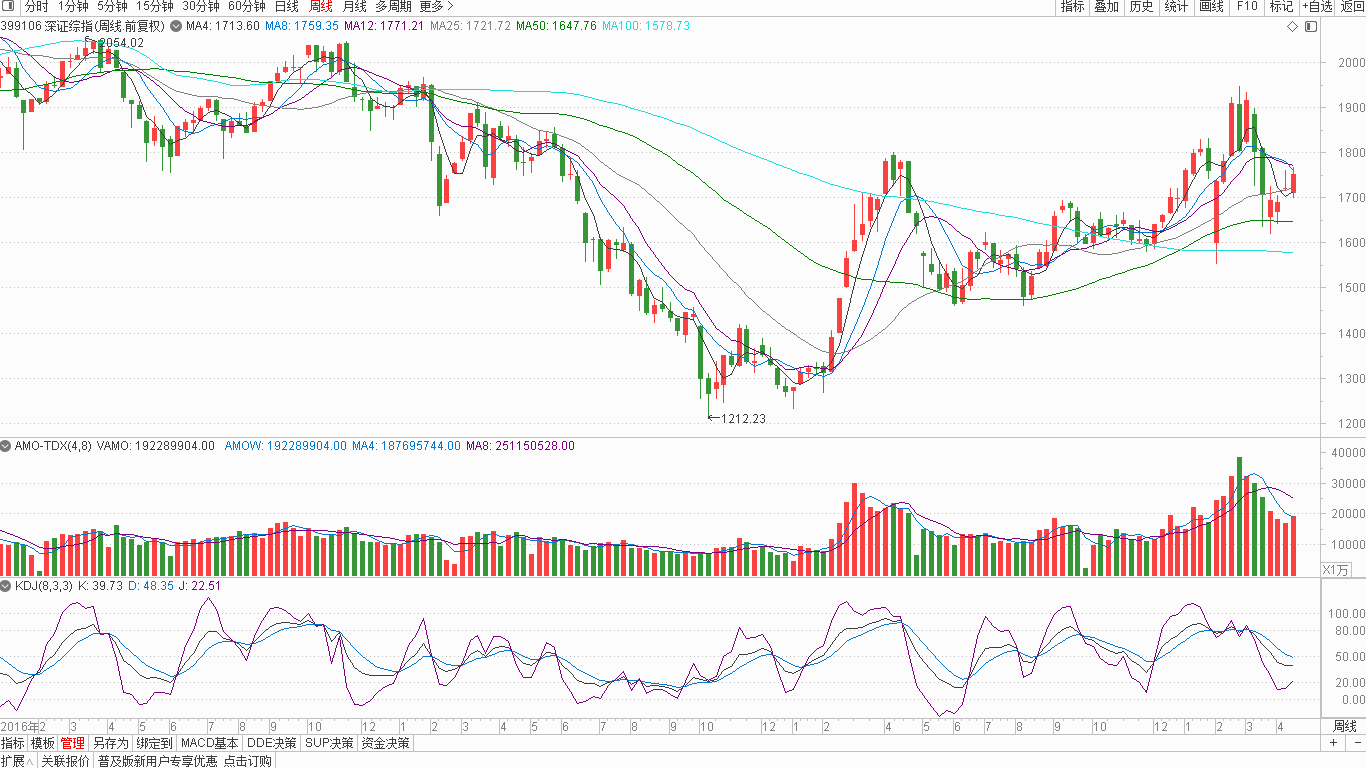Switch to MACD基本 template
Screen dimensions: 1366x768
pos(210,743)
